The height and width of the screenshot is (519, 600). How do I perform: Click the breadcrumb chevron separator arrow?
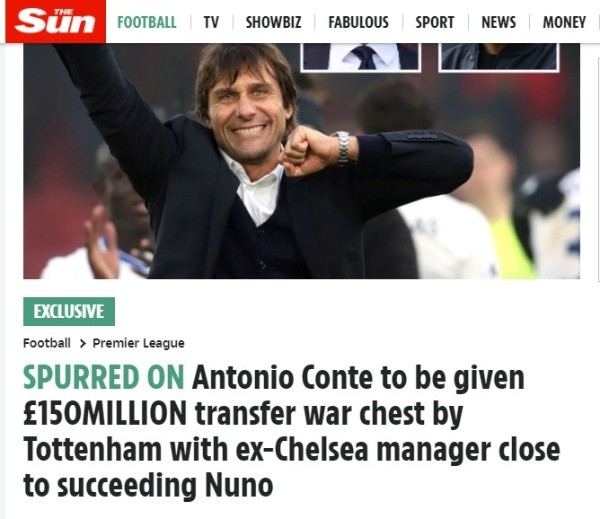(x=82, y=343)
